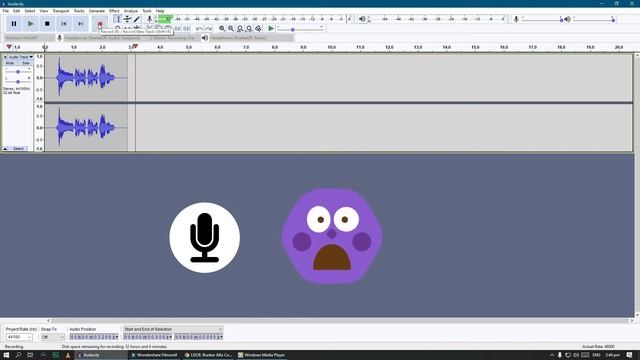Click the selection end time field

point(198,337)
